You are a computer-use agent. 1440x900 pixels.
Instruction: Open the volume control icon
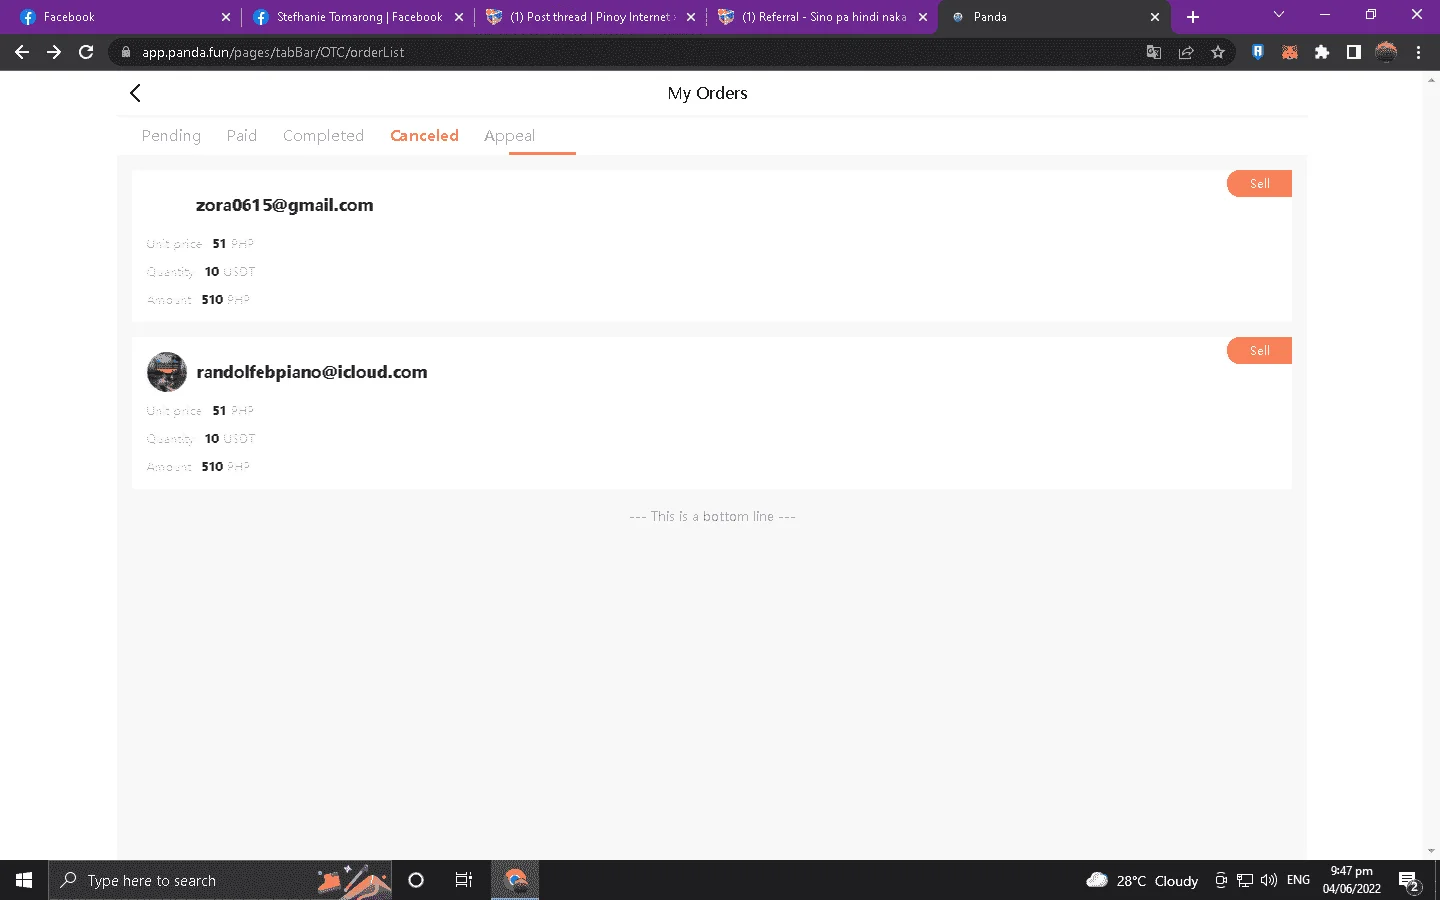pyautogui.click(x=1269, y=880)
